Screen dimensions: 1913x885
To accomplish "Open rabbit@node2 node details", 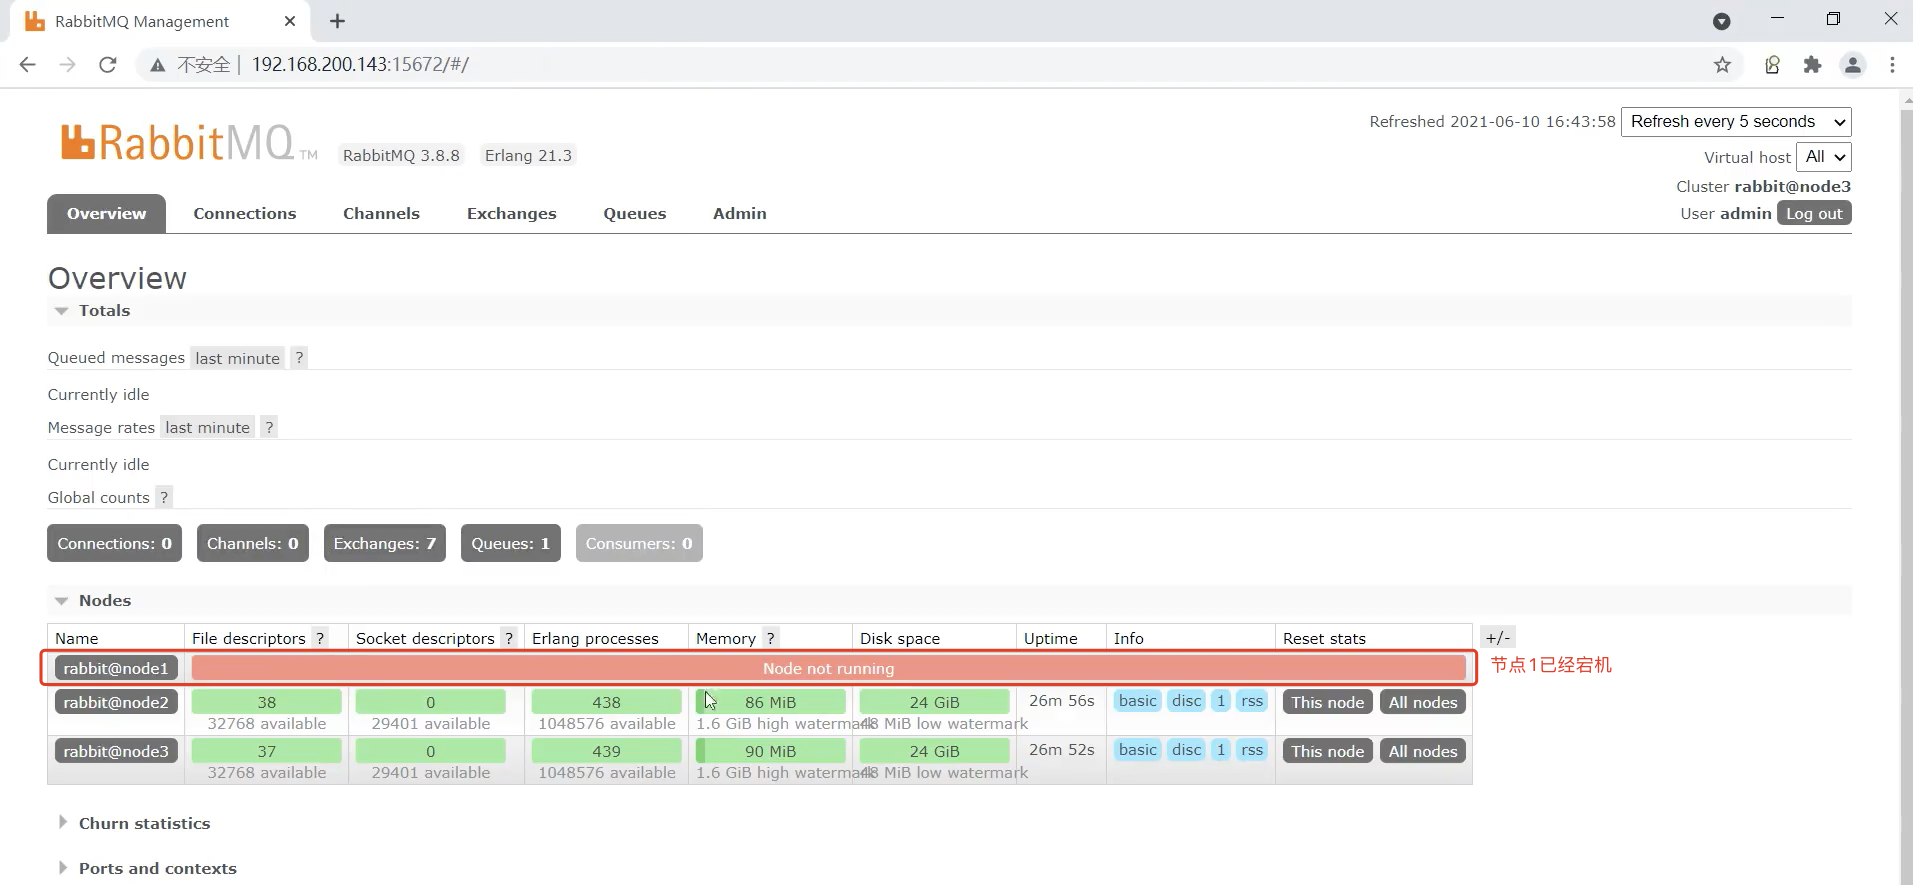I will pos(116,703).
